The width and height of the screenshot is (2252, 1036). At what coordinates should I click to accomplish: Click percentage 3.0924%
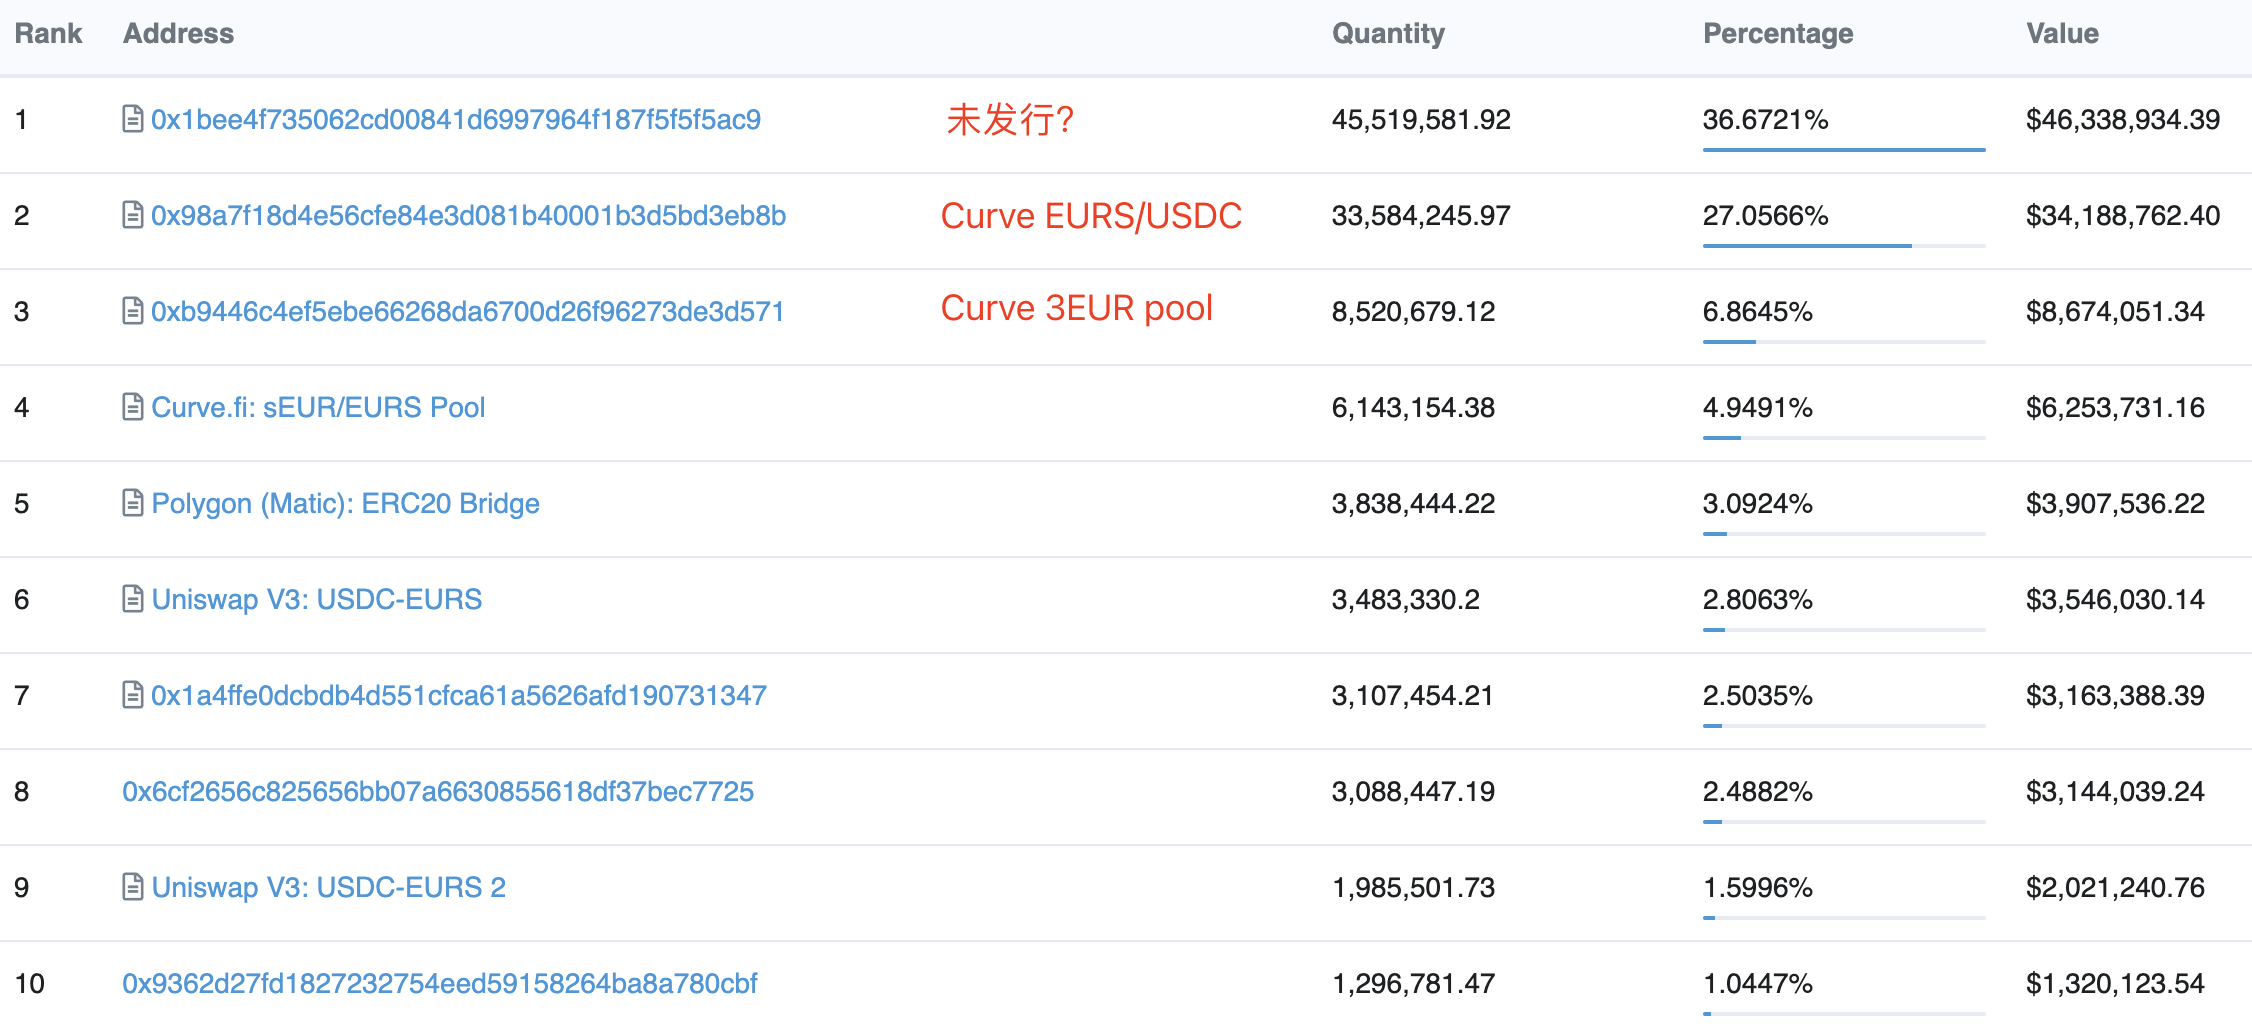pyautogui.click(x=1757, y=504)
